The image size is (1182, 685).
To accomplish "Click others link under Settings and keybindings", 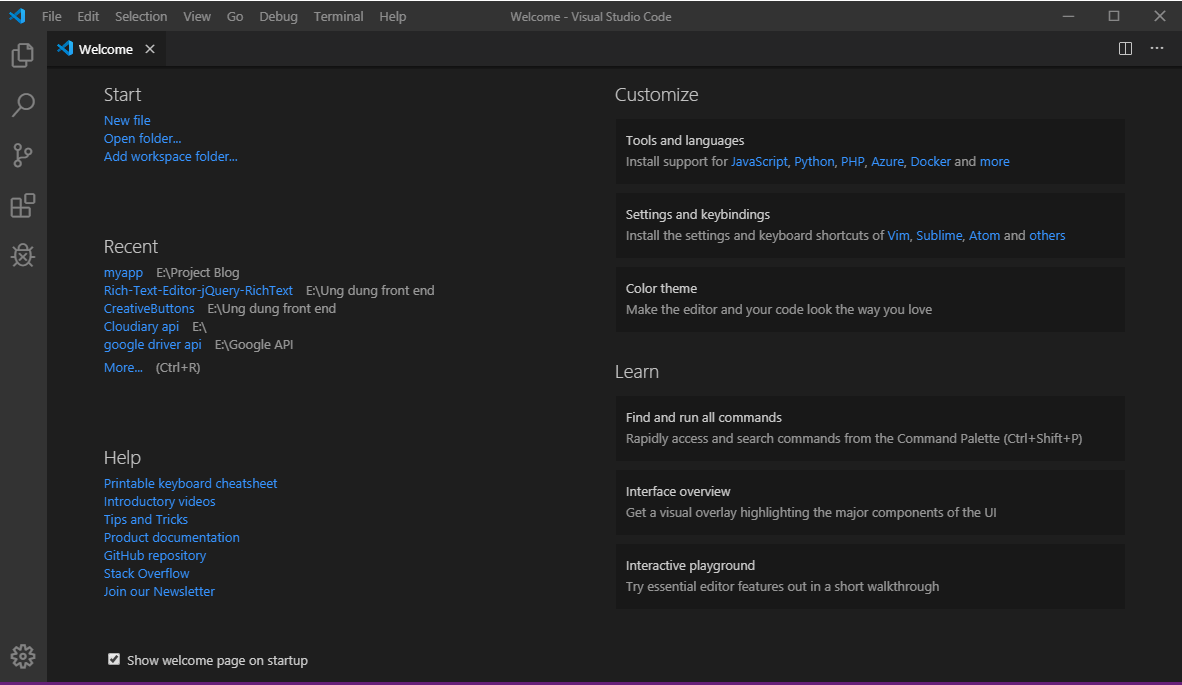I will [x=1047, y=236].
